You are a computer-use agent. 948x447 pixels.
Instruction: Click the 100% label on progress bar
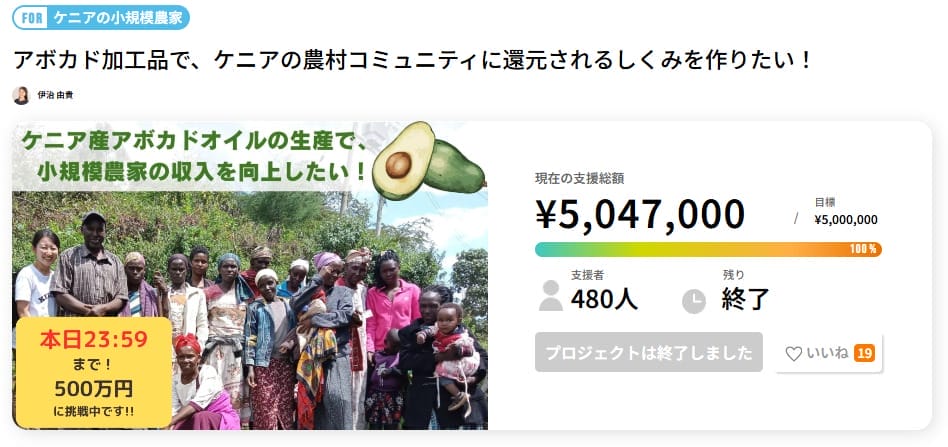(863, 250)
